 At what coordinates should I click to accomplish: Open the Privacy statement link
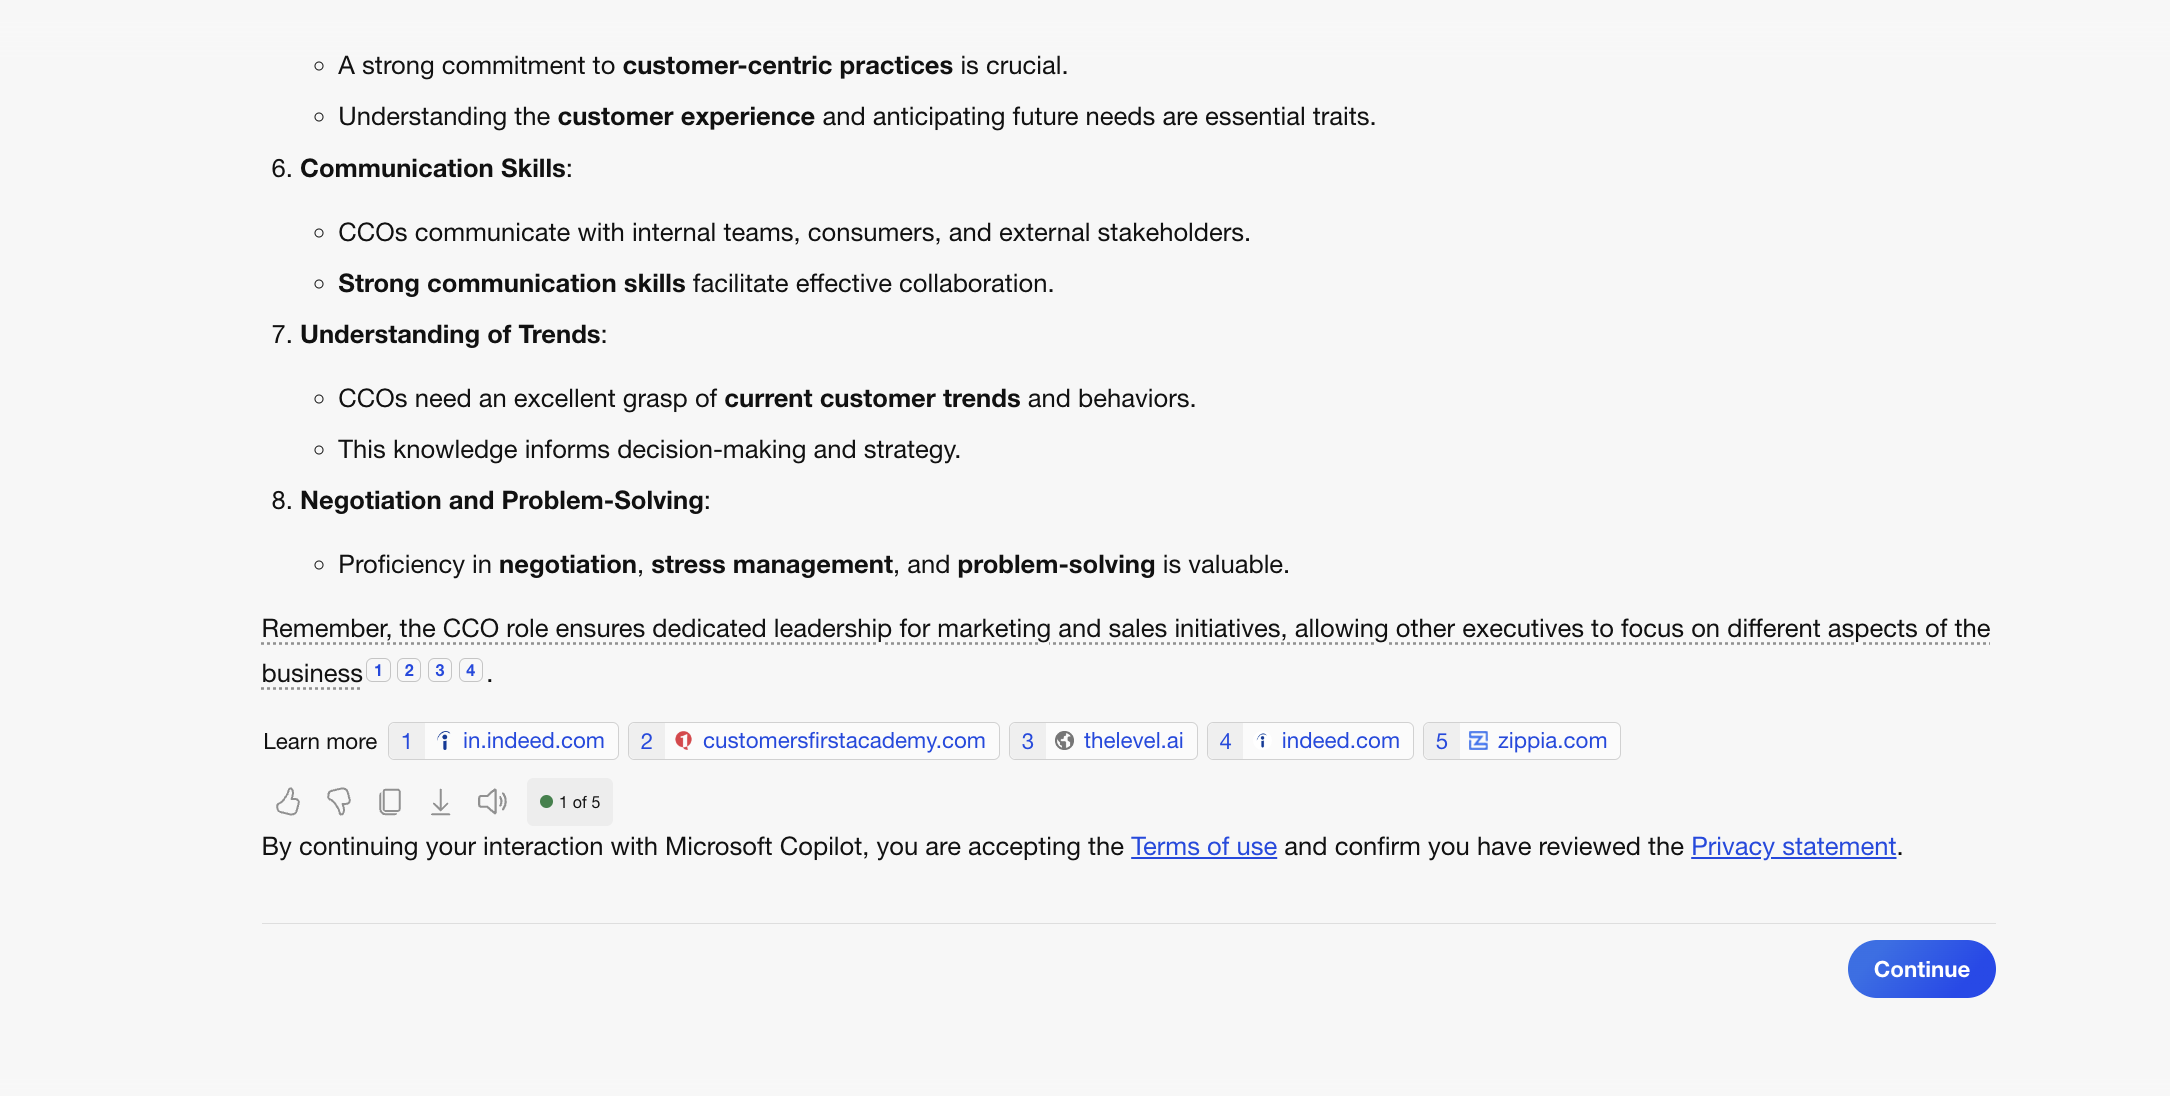click(x=1793, y=847)
